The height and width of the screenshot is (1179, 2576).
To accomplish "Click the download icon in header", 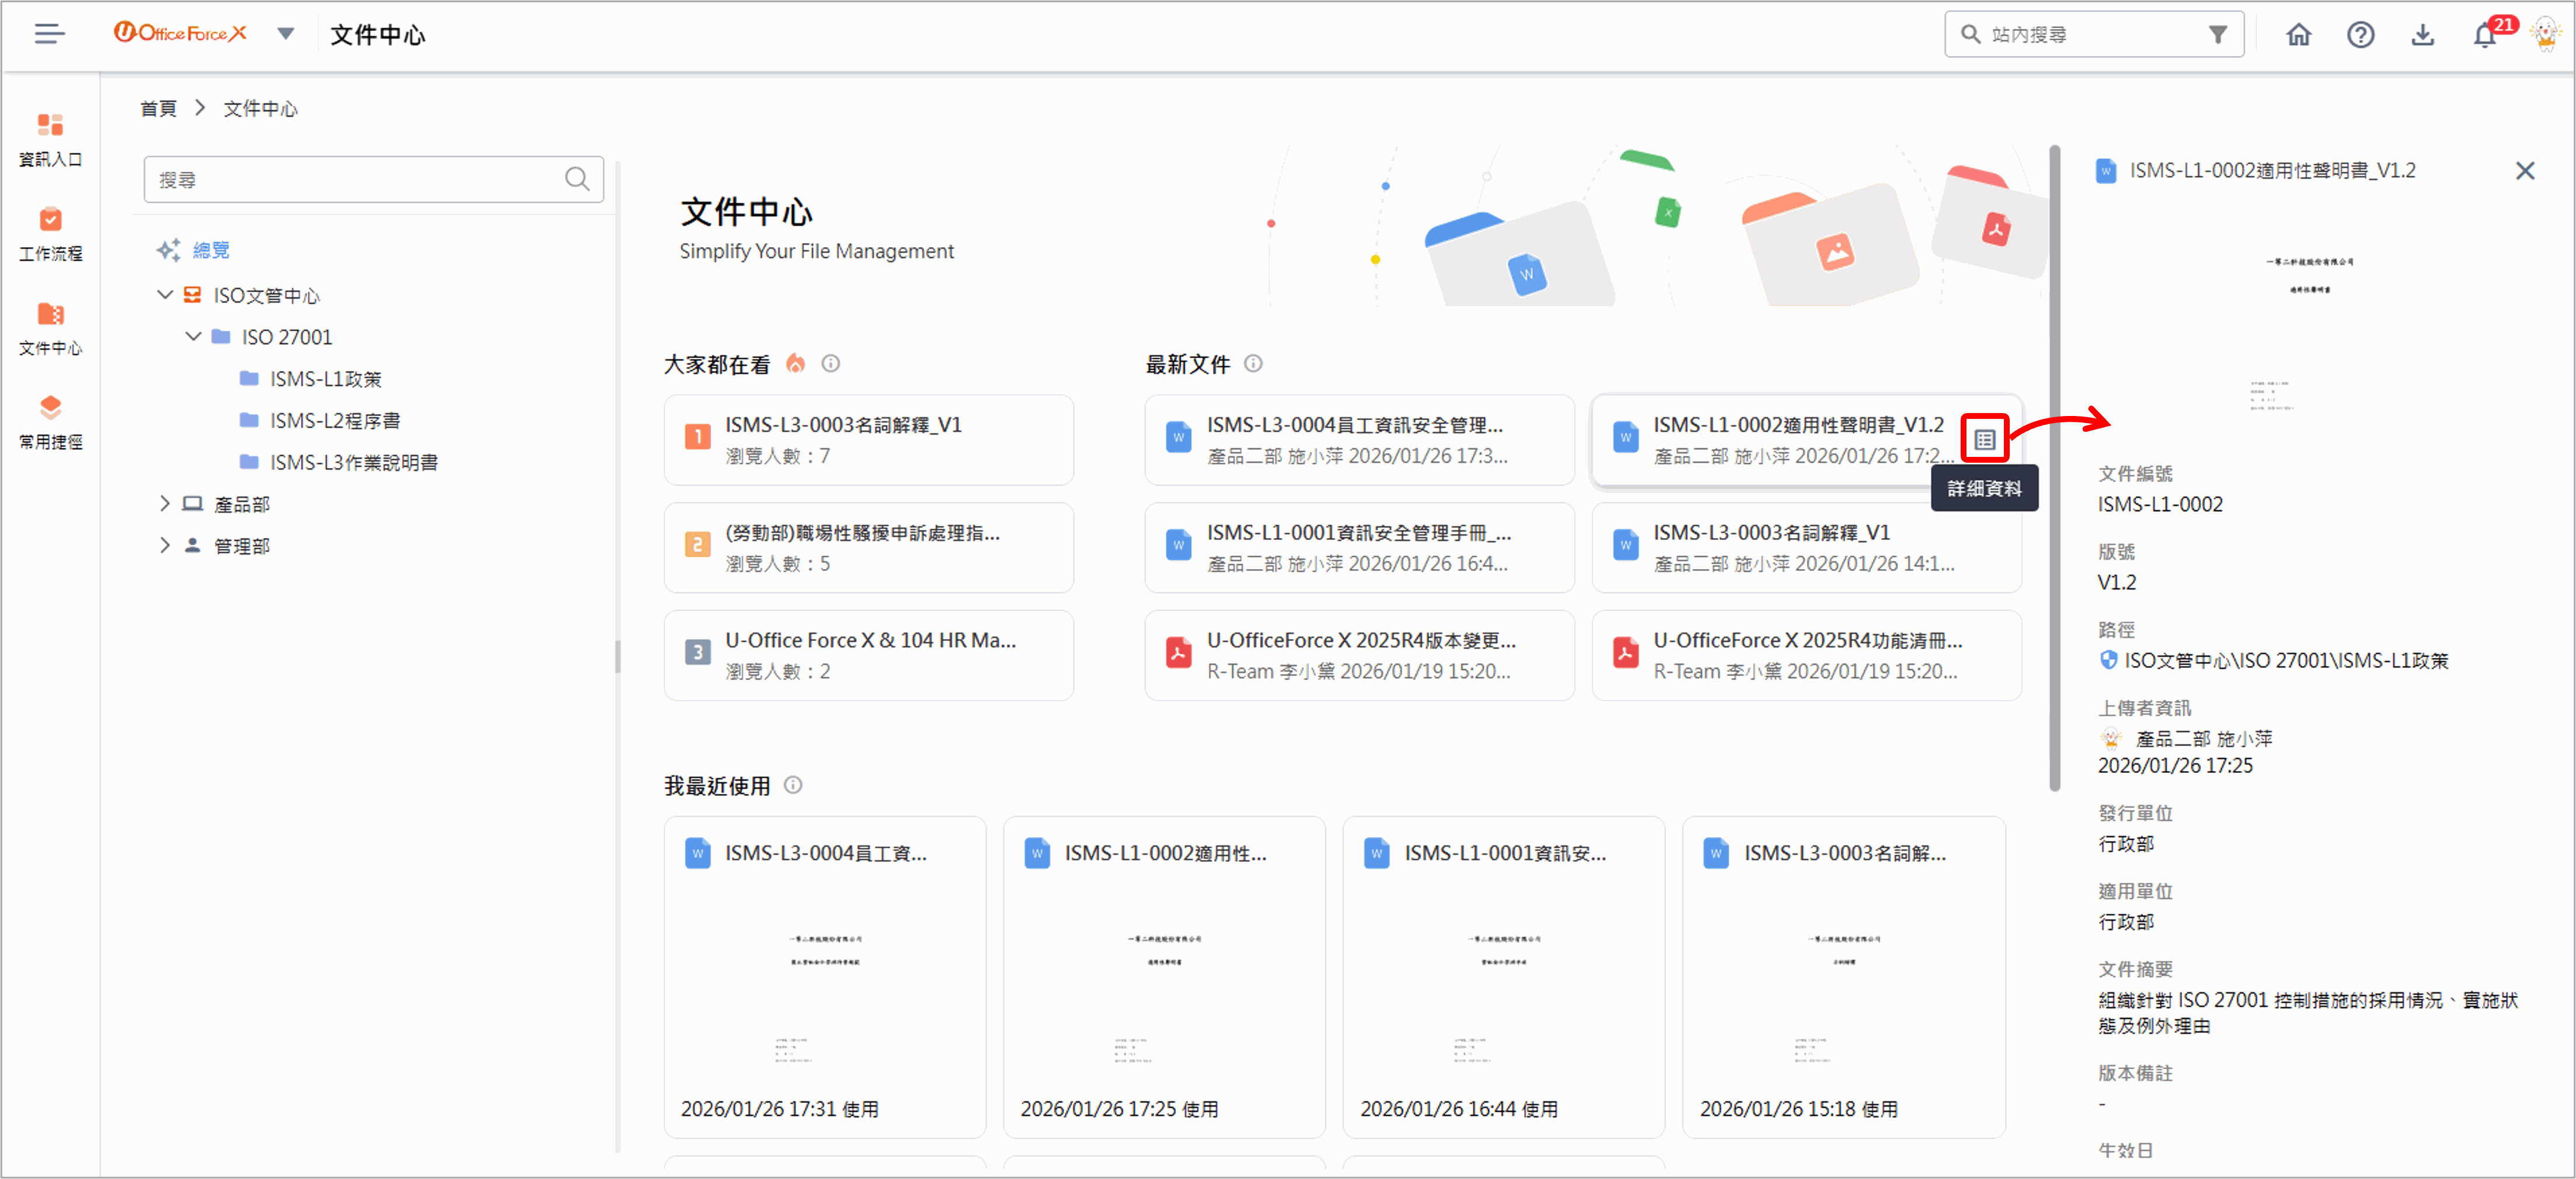I will tap(2422, 35).
